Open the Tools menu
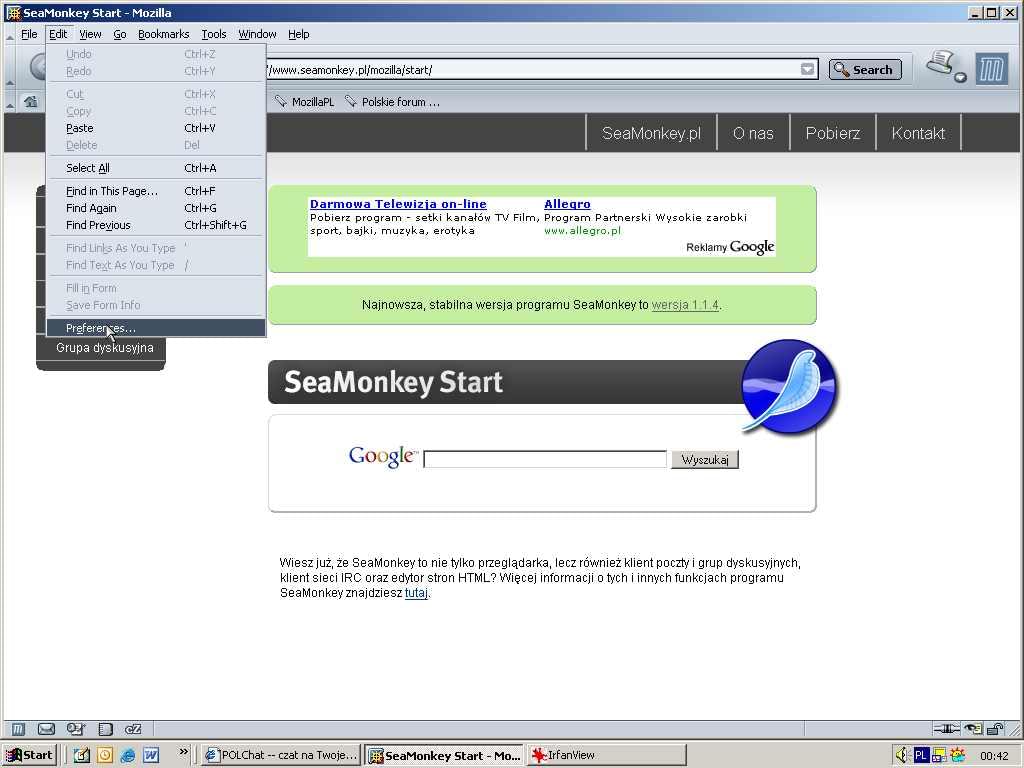 coord(214,34)
